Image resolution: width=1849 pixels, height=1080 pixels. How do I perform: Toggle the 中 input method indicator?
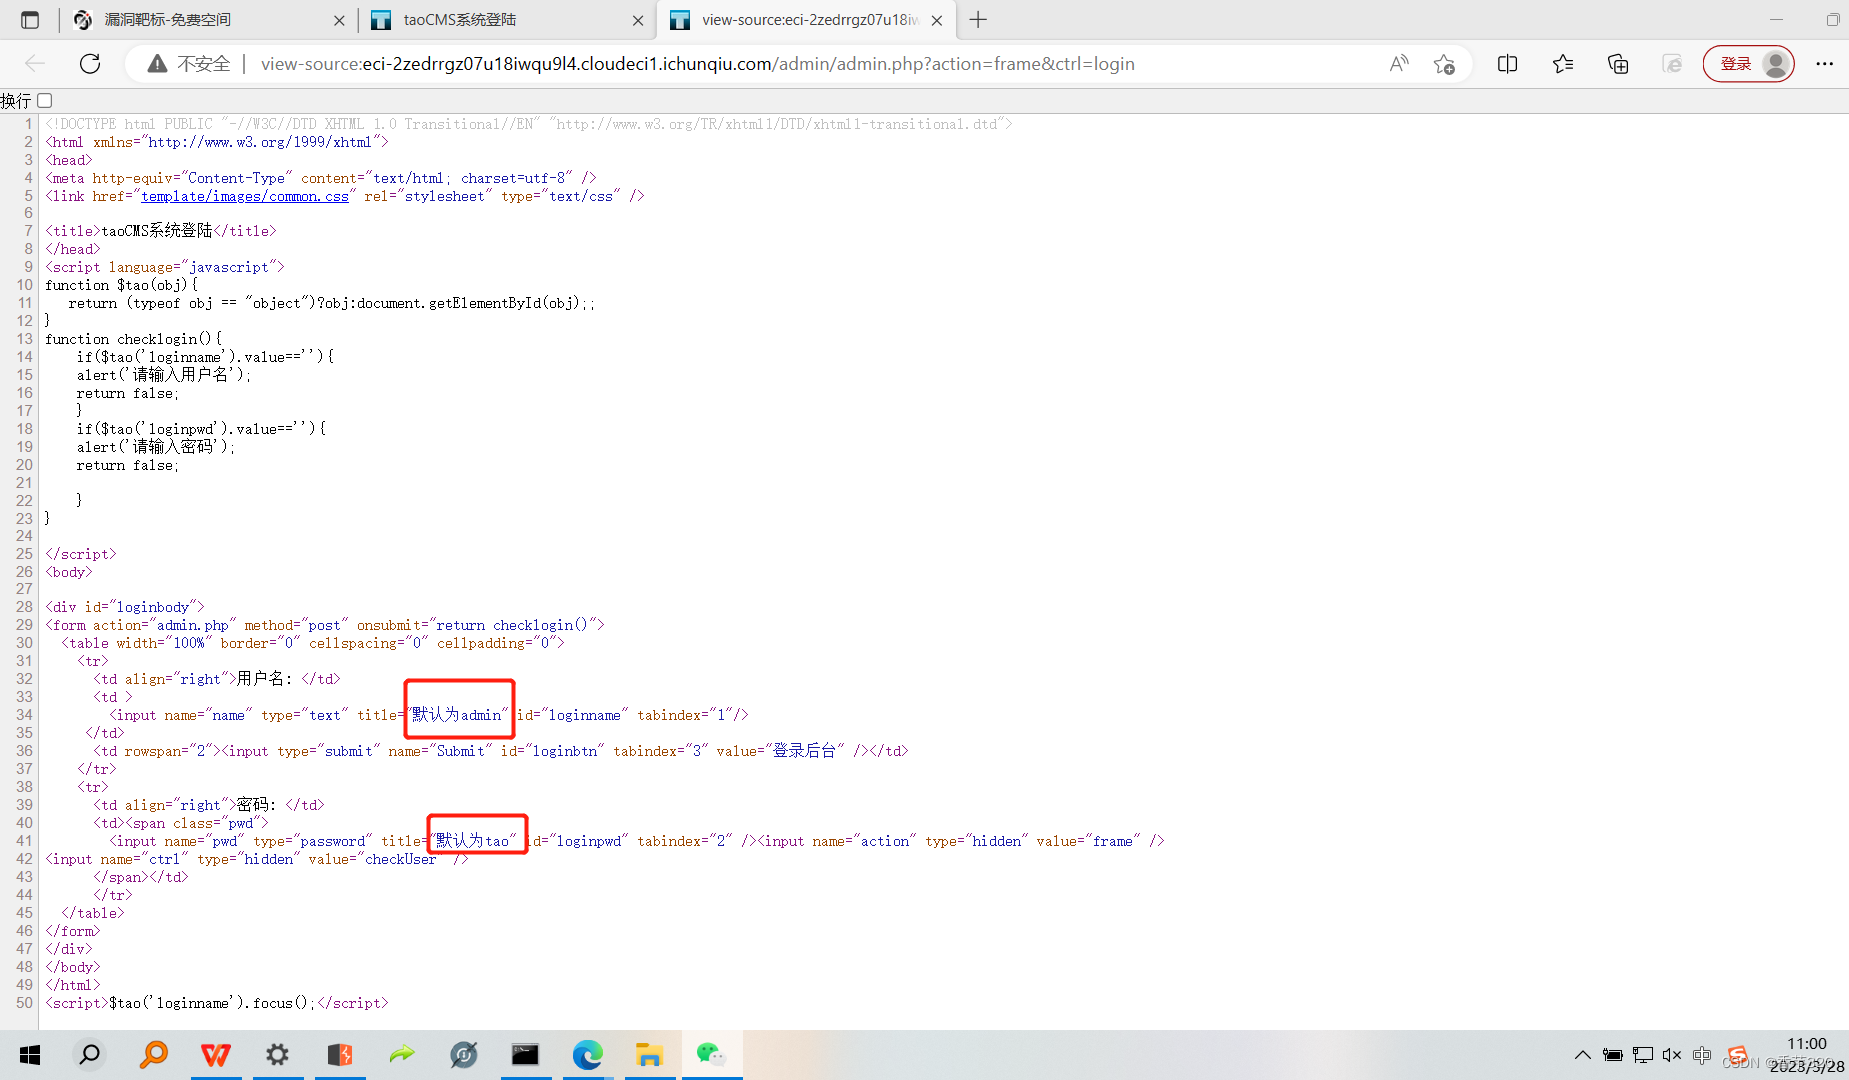[1702, 1055]
